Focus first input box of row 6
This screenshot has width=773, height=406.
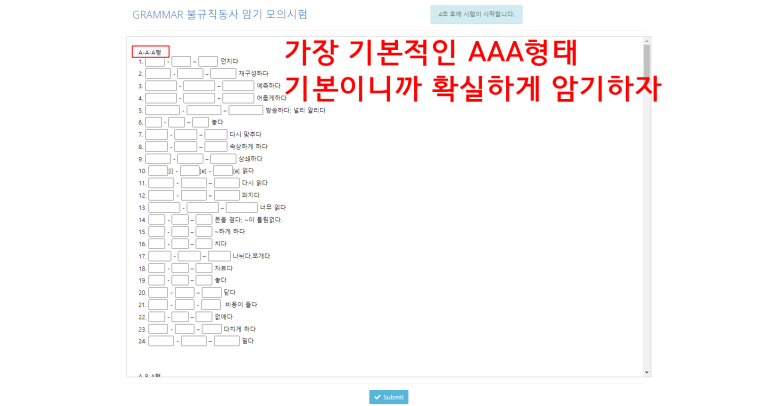pos(153,122)
